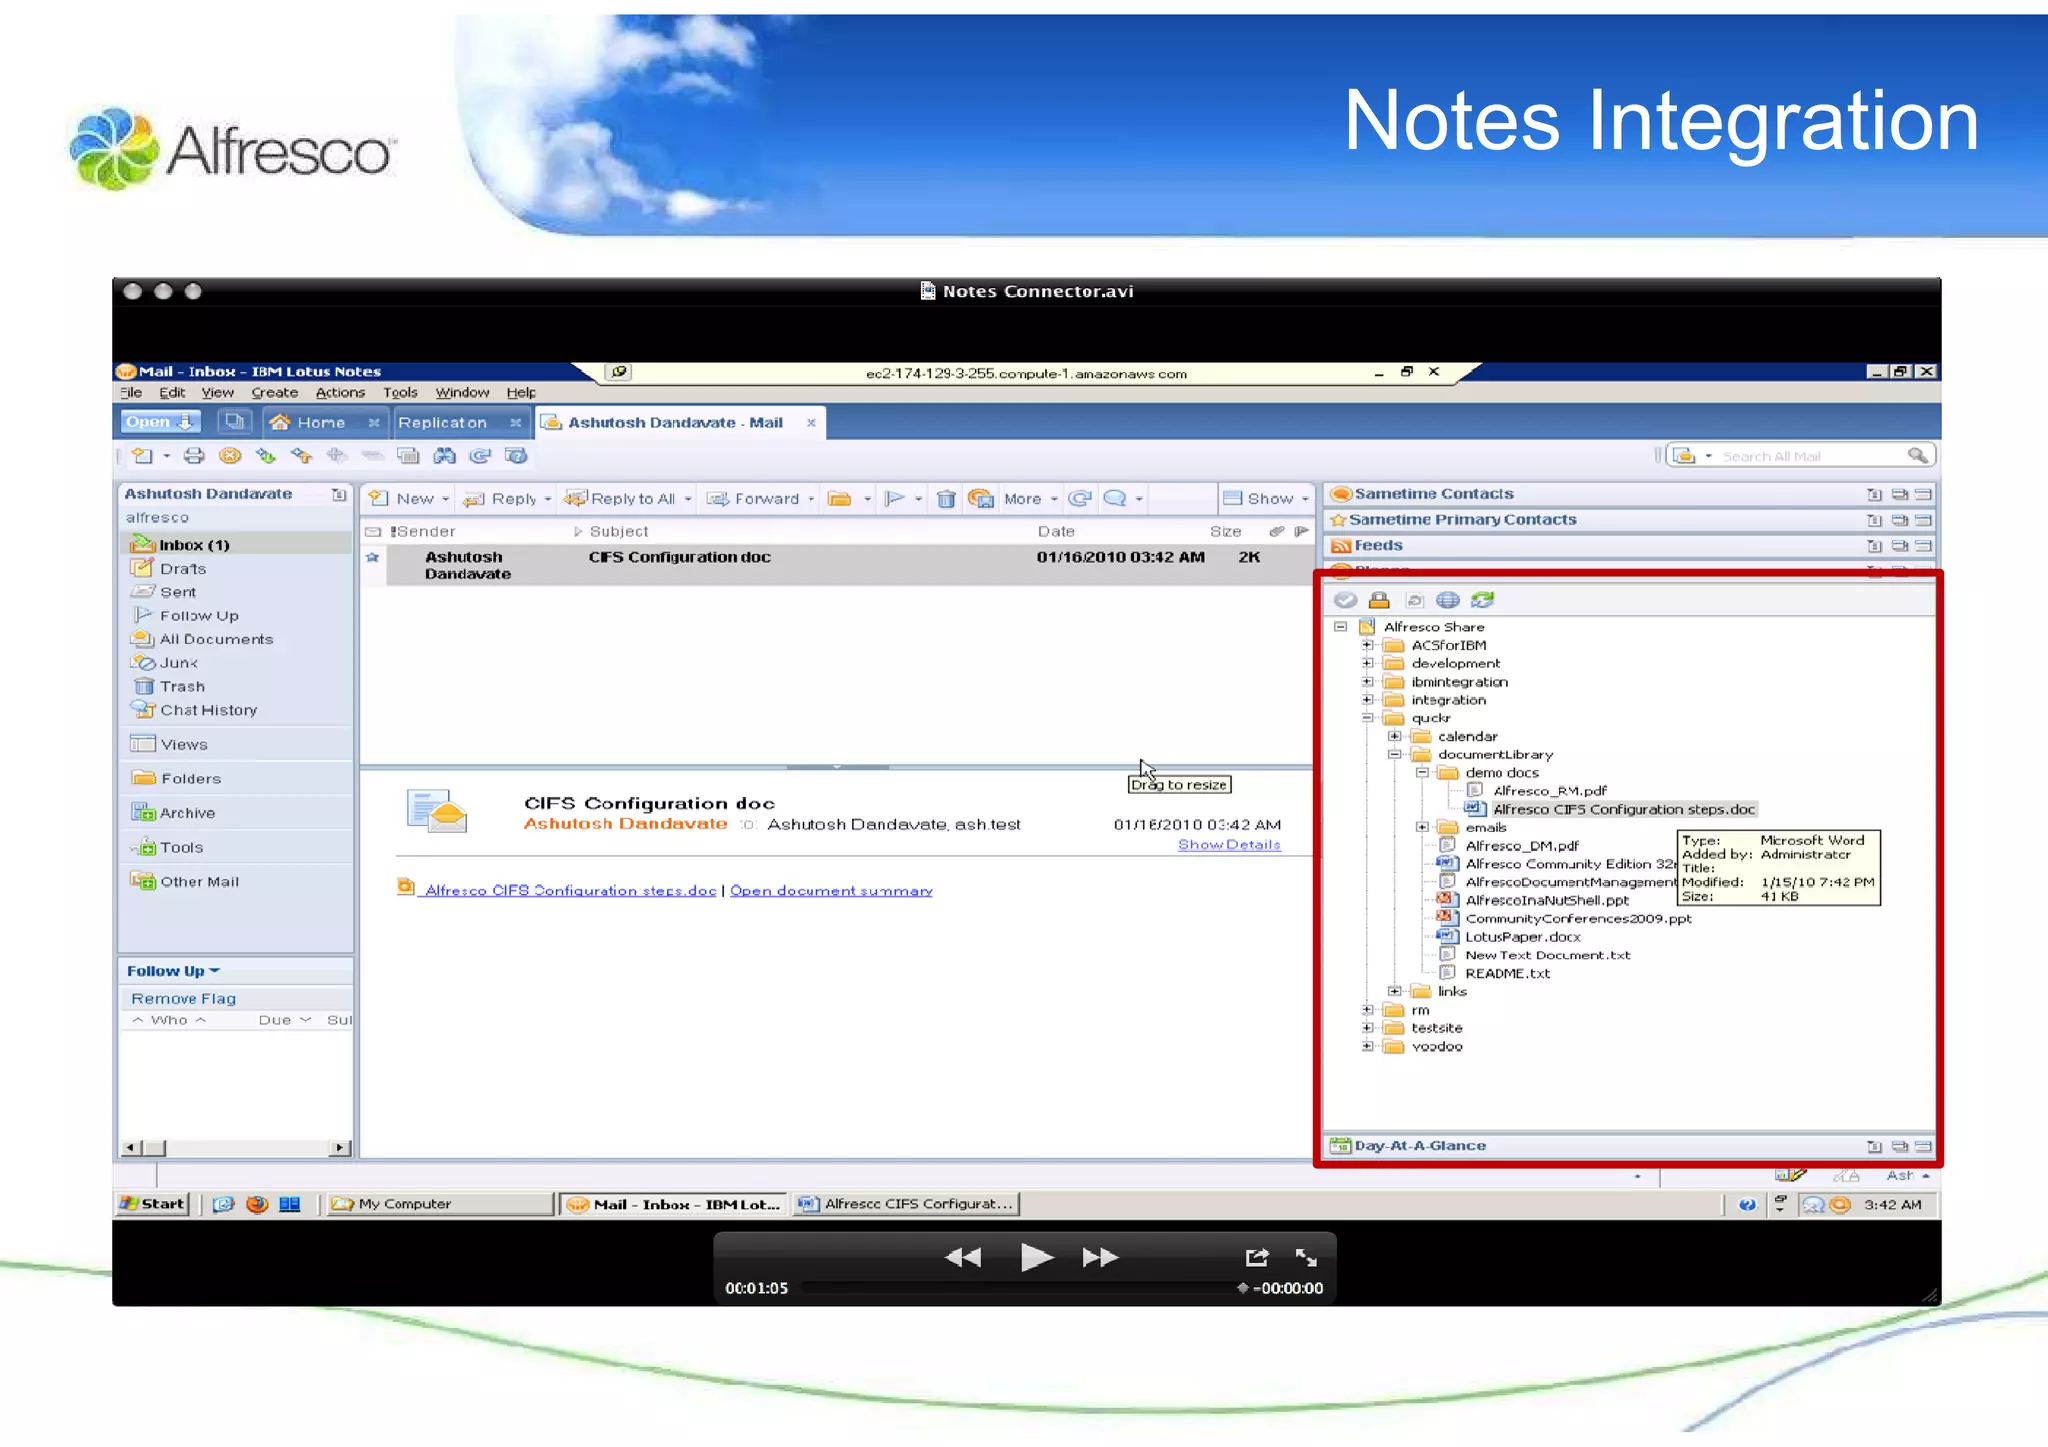Click the lock icon in the Alfresco panel toolbar
2048x1447 pixels.
[1379, 600]
